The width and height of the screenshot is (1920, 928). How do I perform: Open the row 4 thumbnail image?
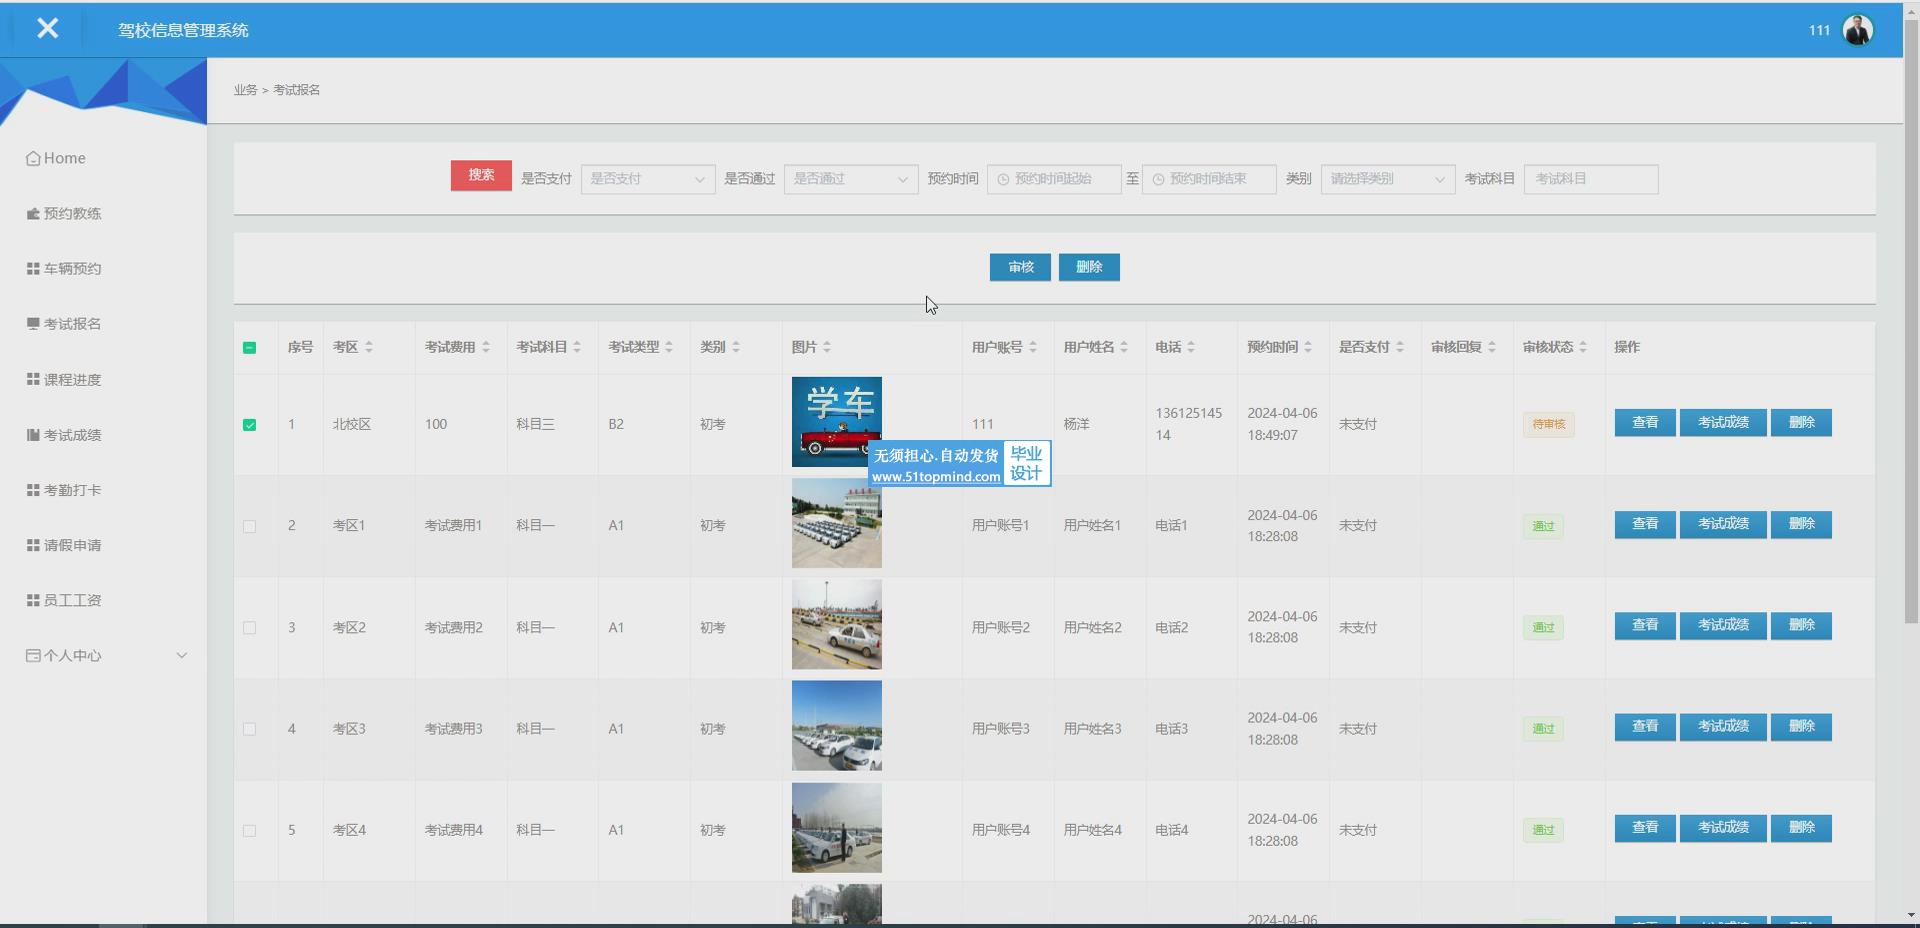coord(837,726)
